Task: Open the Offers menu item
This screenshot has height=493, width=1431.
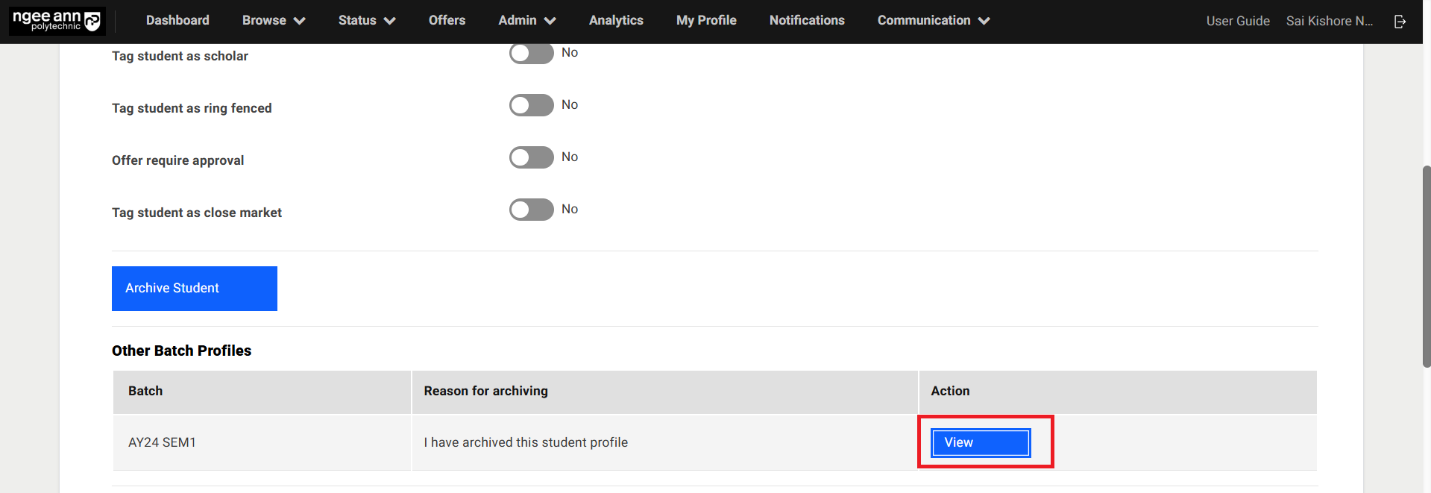Action: pos(447,21)
